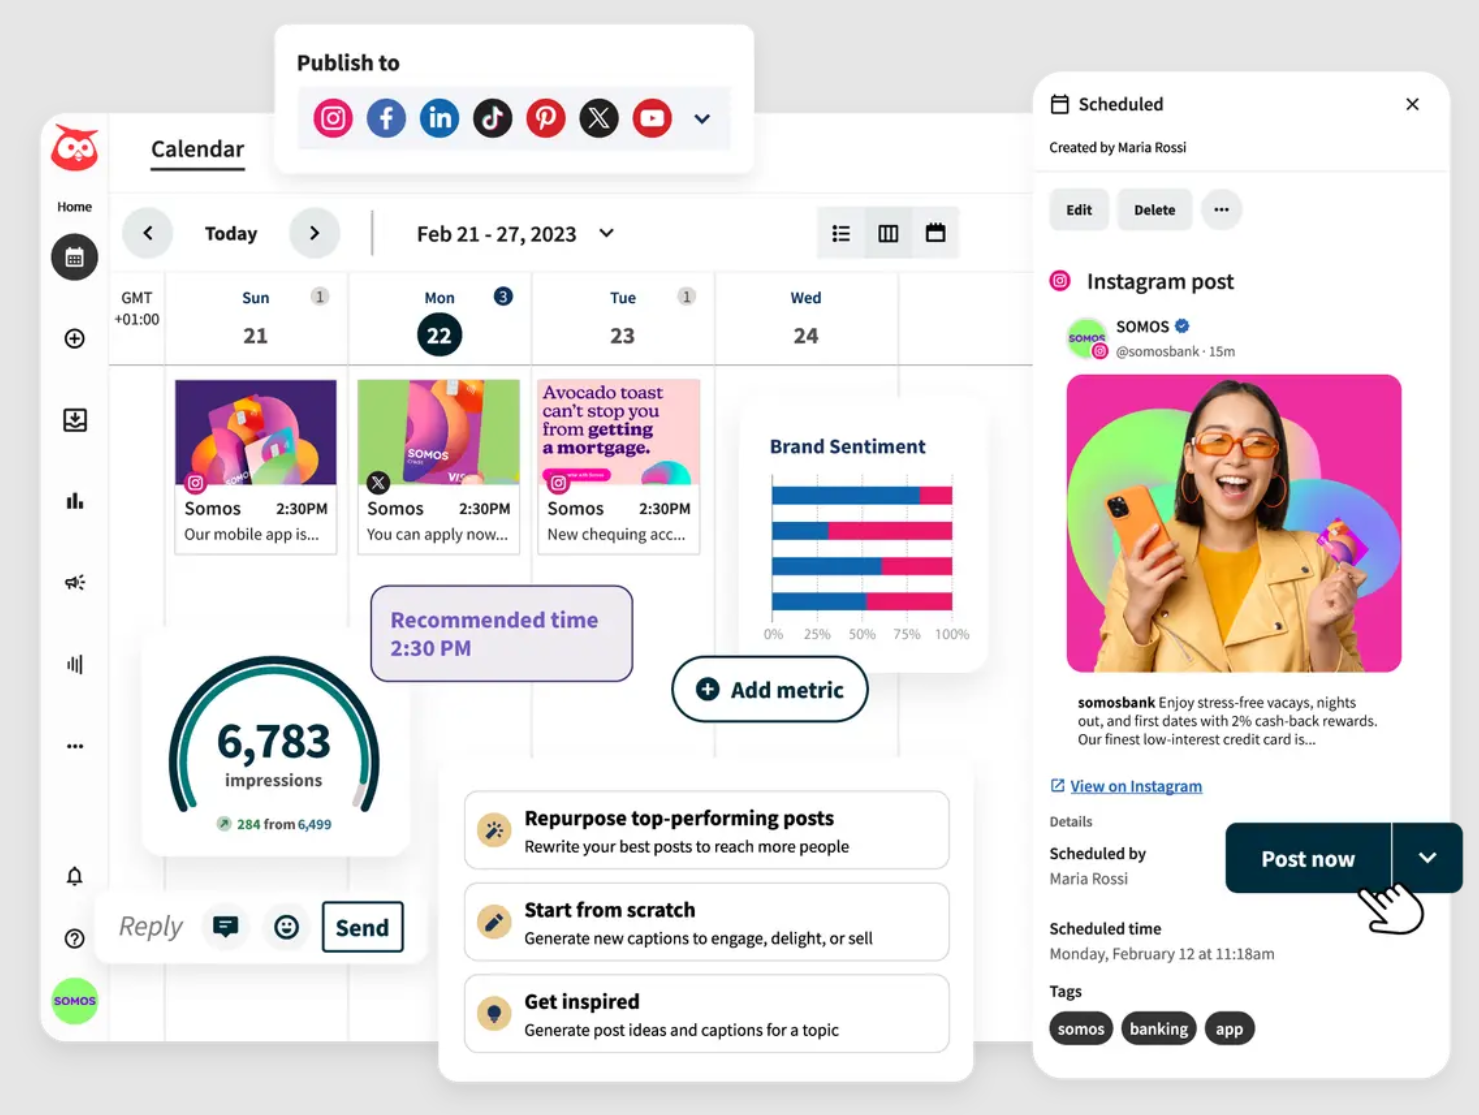Select the TikTok icon under Publish to

(492, 117)
